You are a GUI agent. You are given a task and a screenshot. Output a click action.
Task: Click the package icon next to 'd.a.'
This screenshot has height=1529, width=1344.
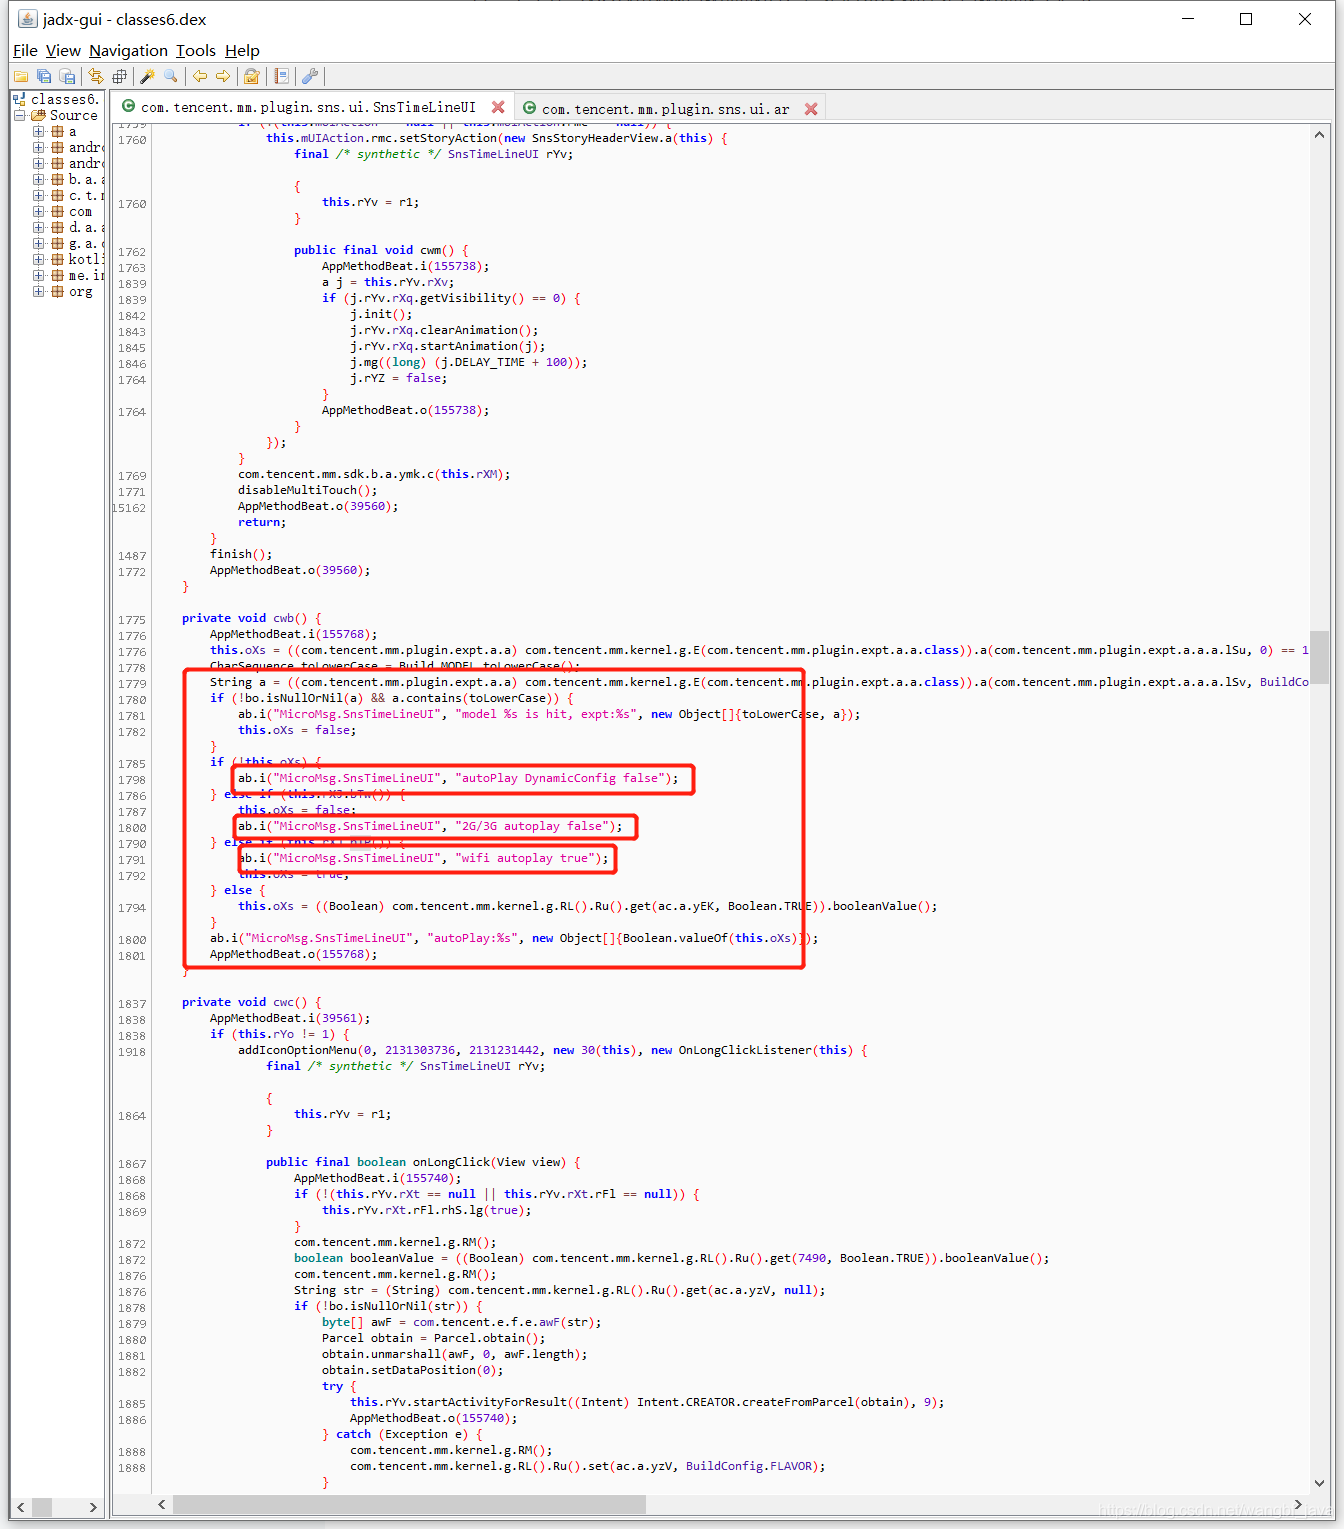tap(58, 227)
